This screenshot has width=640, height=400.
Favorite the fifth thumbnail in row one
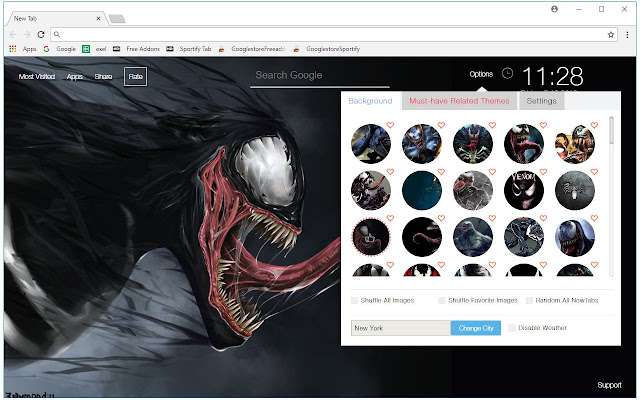coord(594,125)
